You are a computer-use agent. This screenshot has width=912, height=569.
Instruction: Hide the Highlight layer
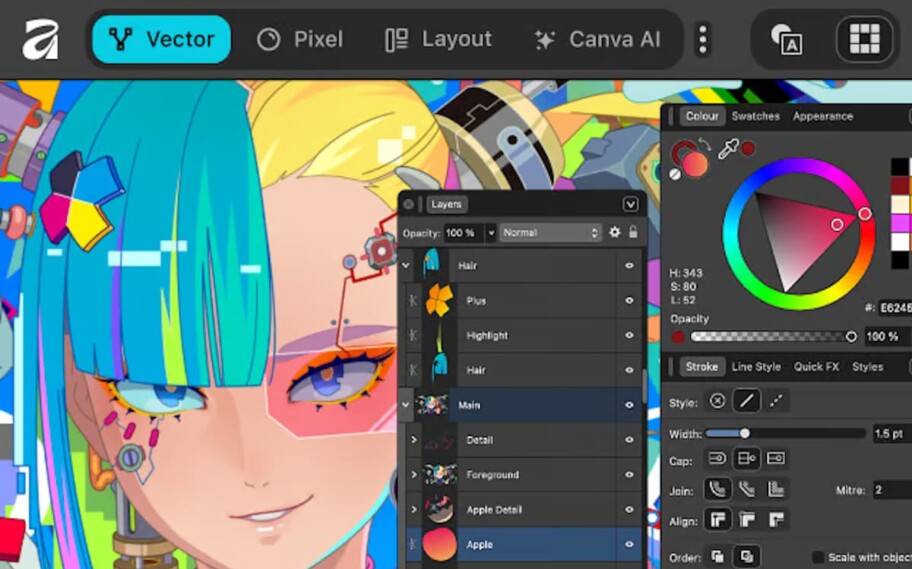629,335
